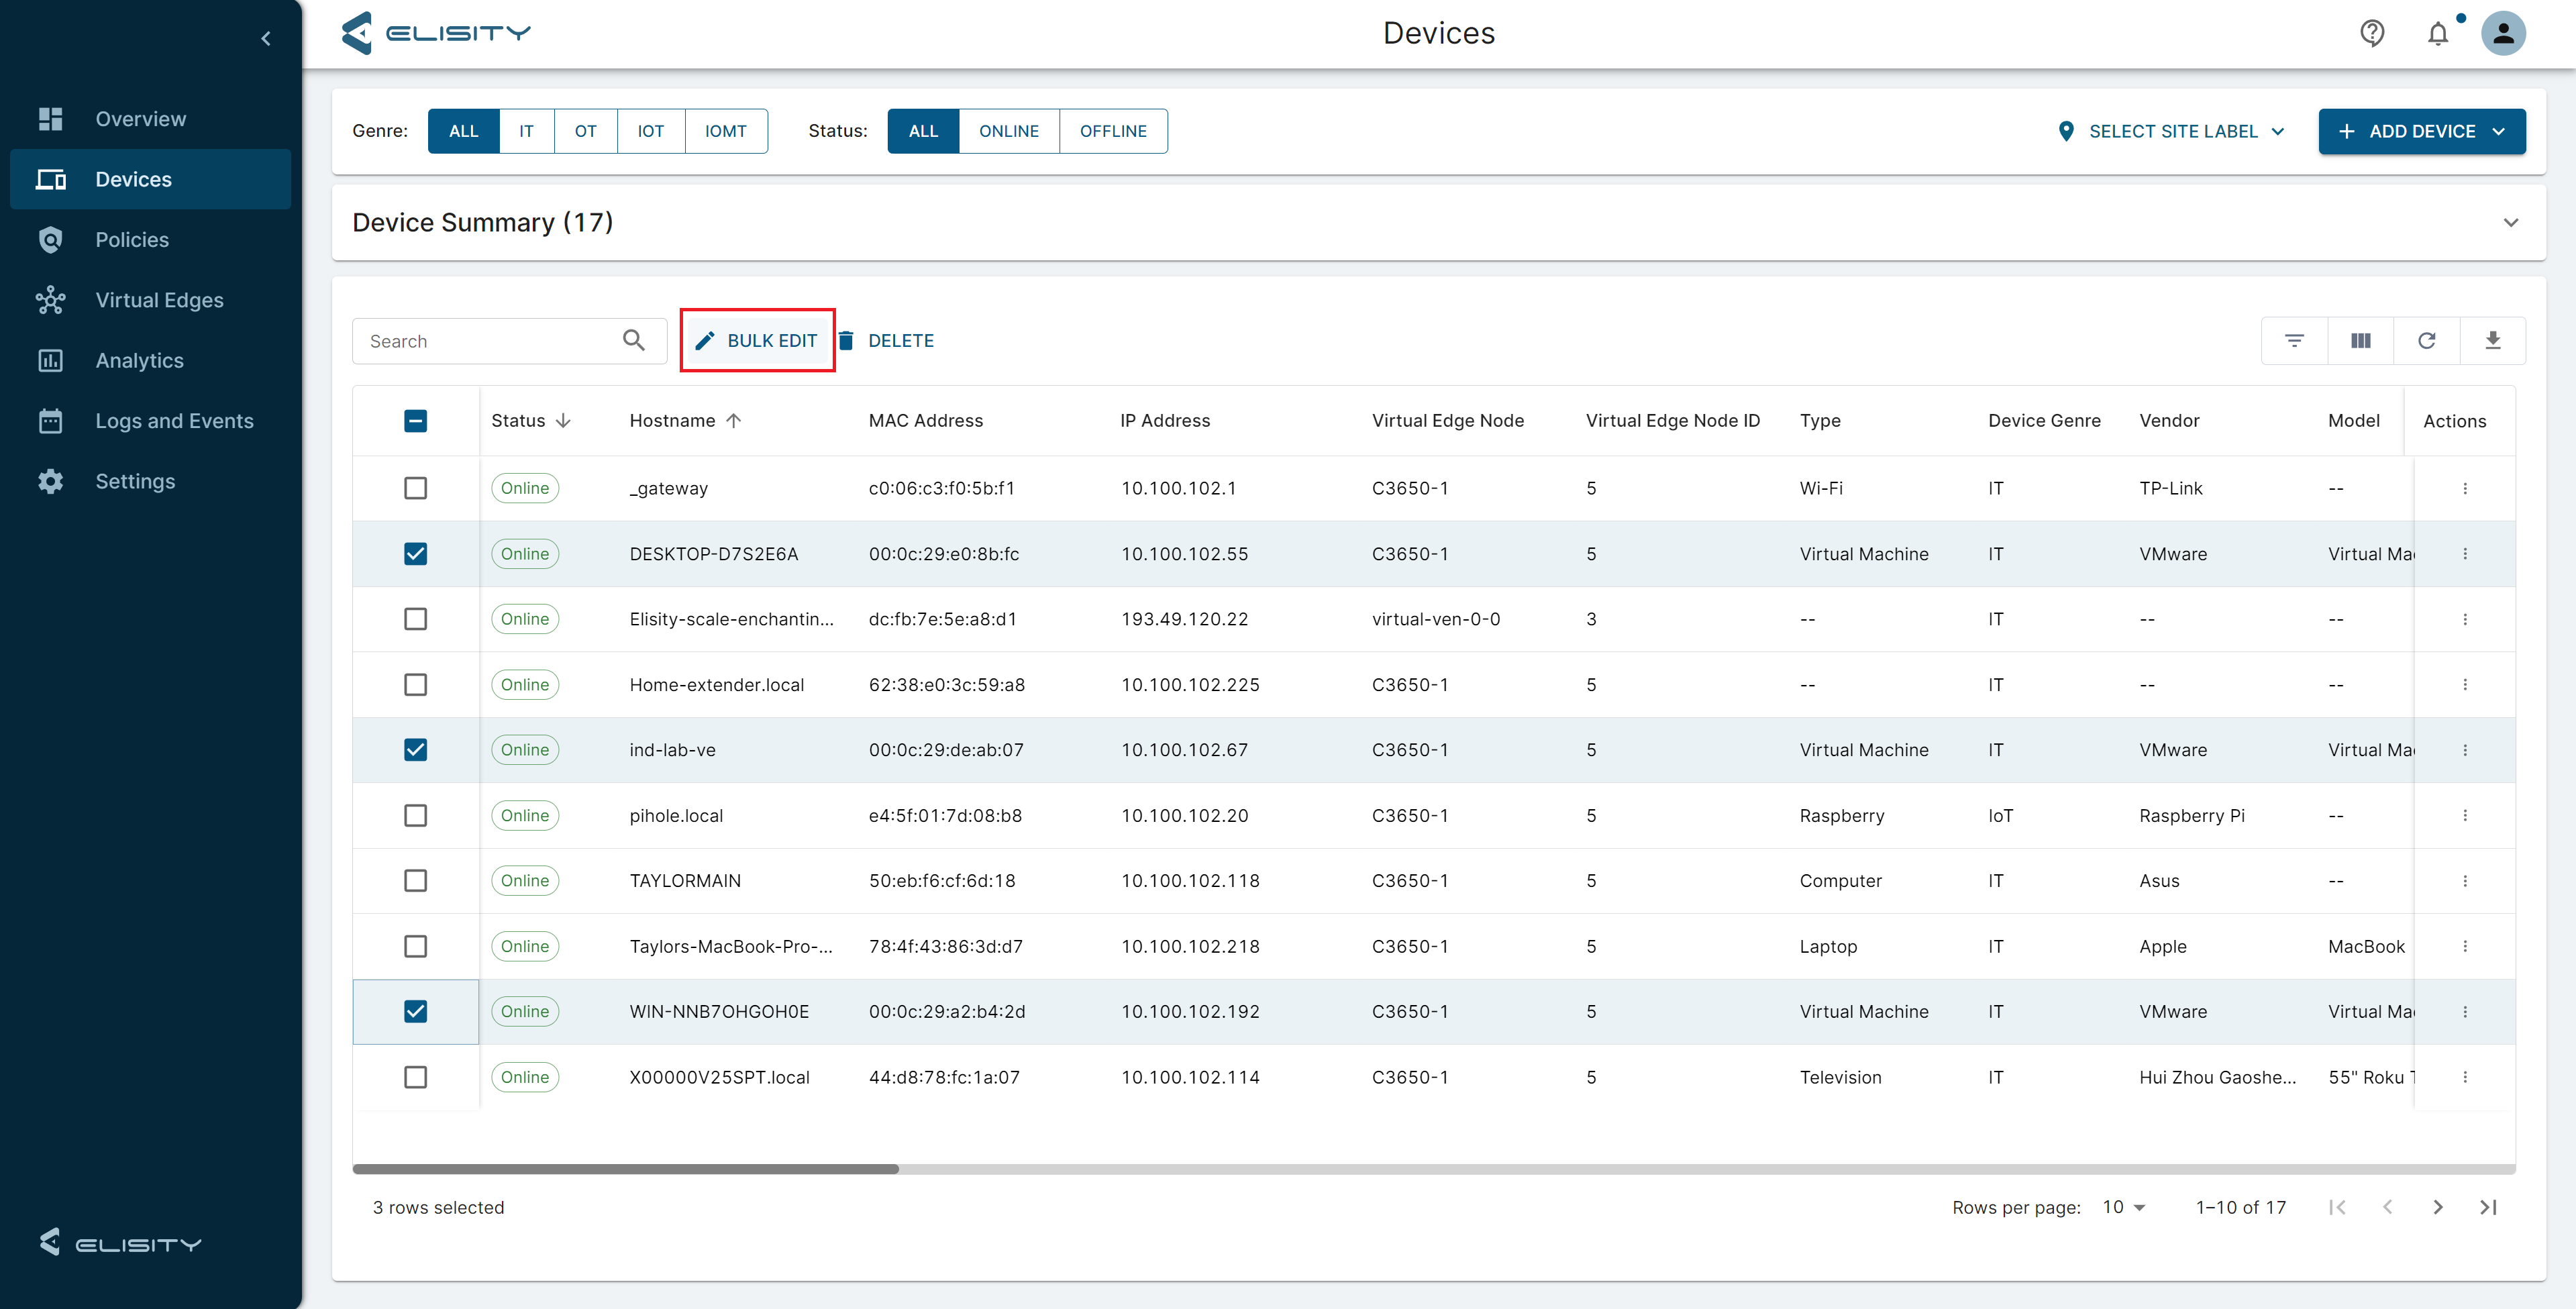Open the column visibility settings
This screenshot has height=1309, width=2576.
pos(2360,340)
